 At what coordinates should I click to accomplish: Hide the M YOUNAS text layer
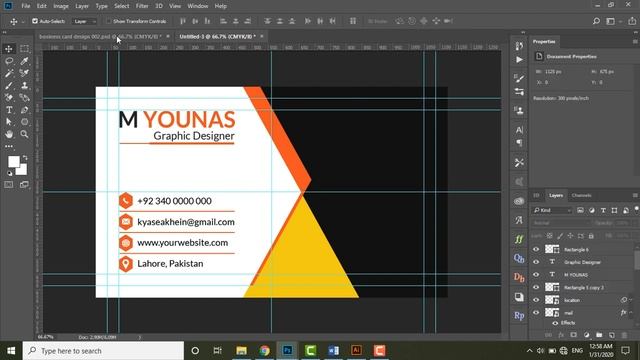pos(536,275)
